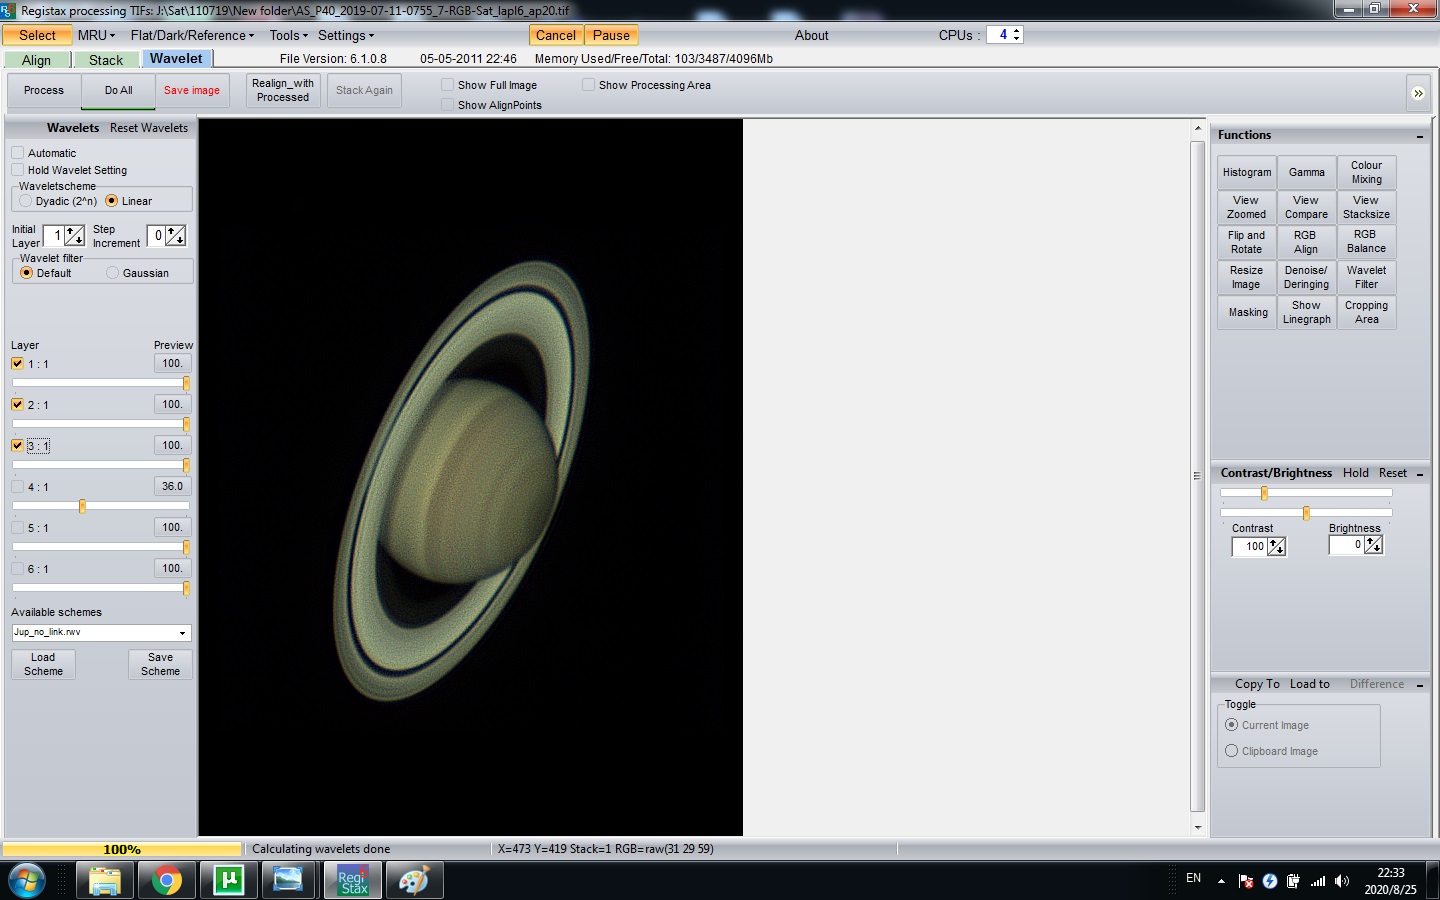Toggle Show Full Image checkbox

coord(448,85)
